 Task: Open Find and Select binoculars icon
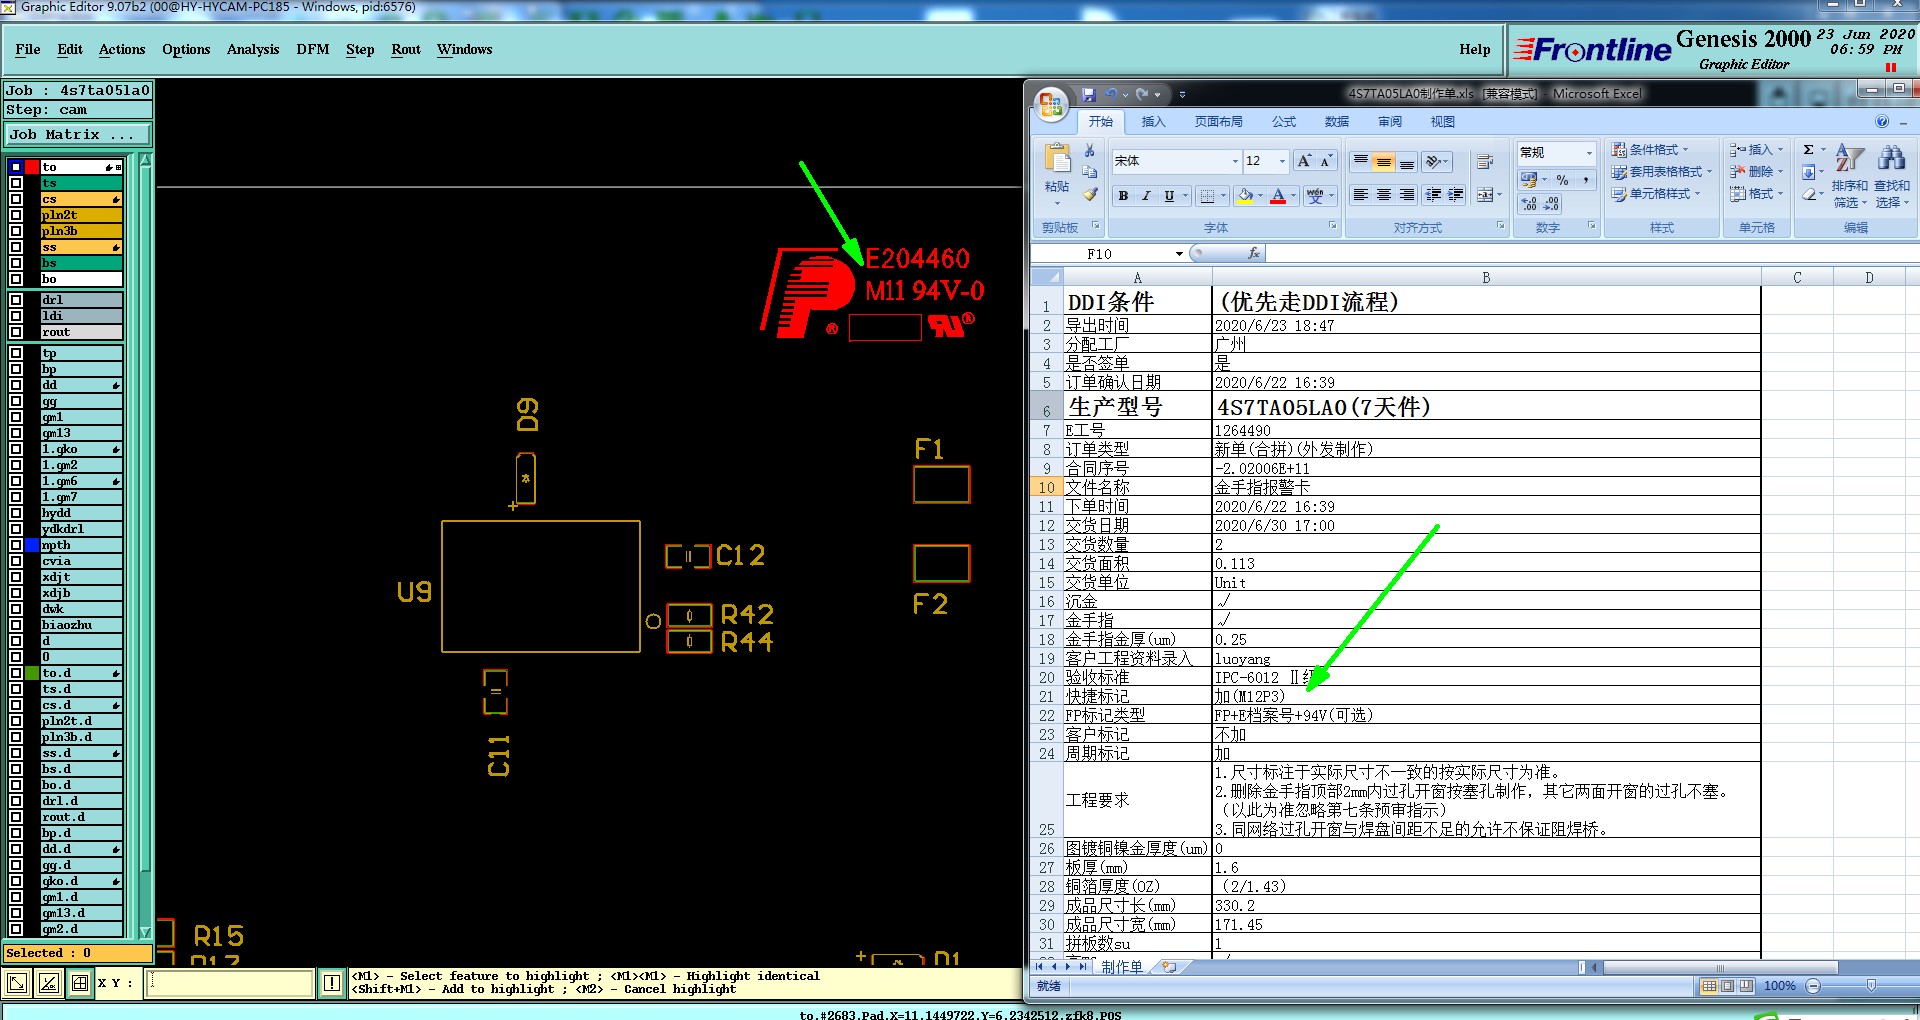1891,175
